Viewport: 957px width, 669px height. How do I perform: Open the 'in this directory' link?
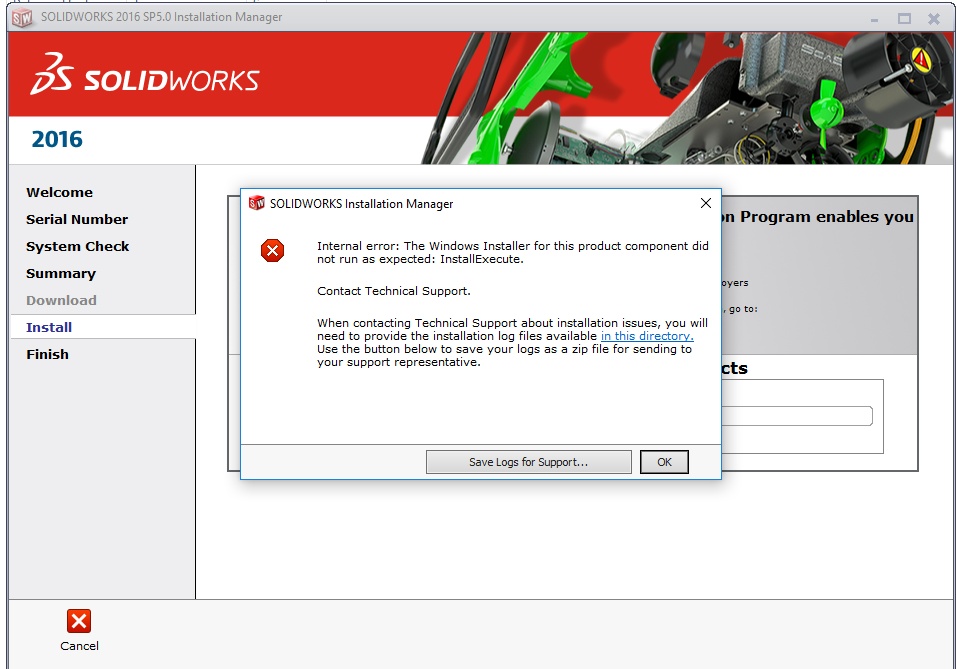pyautogui.click(x=647, y=336)
